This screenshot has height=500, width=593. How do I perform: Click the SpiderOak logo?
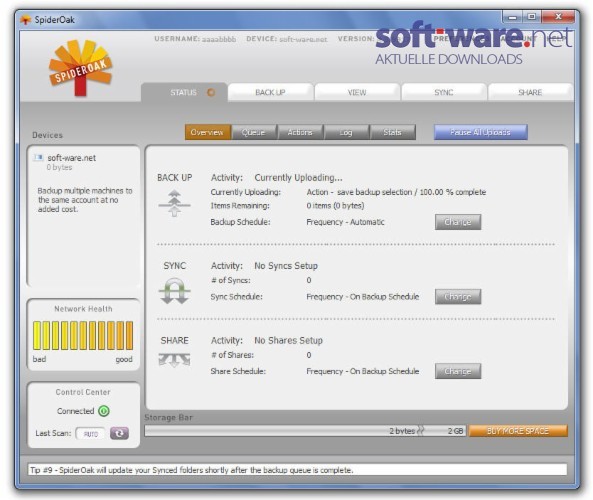click(x=81, y=68)
